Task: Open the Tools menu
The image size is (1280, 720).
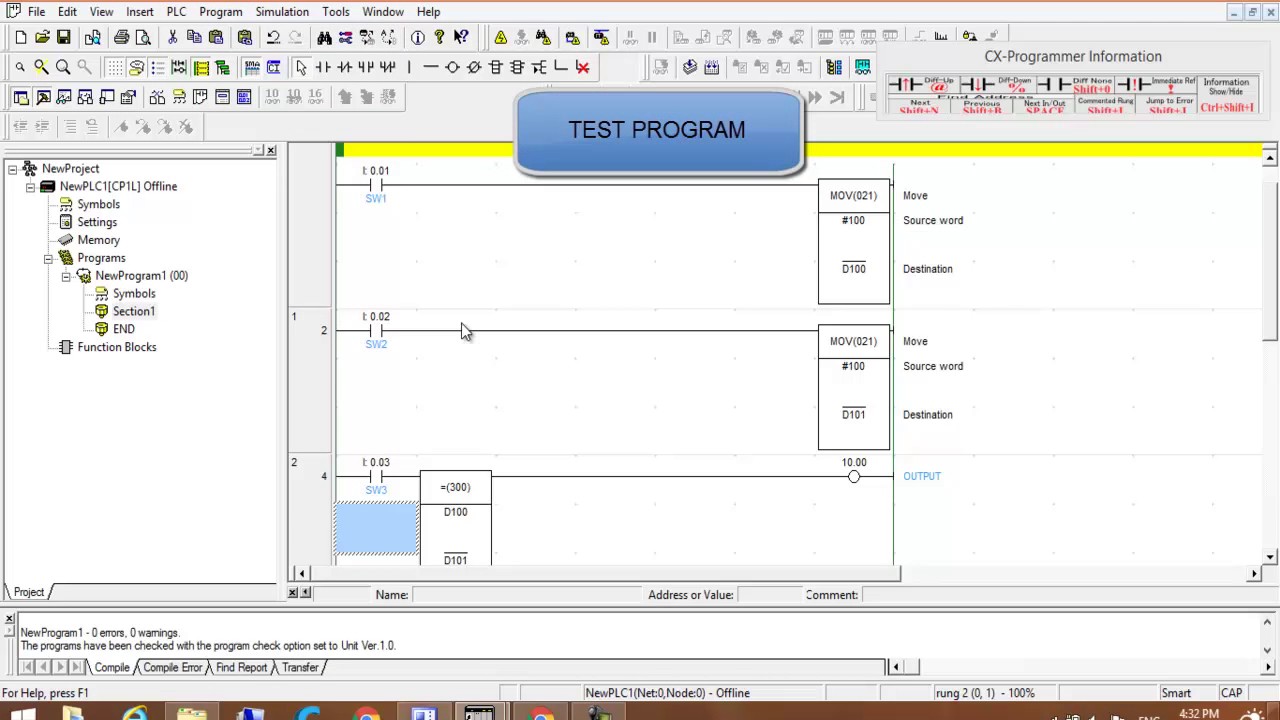Action: pyautogui.click(x=336, y=12)
